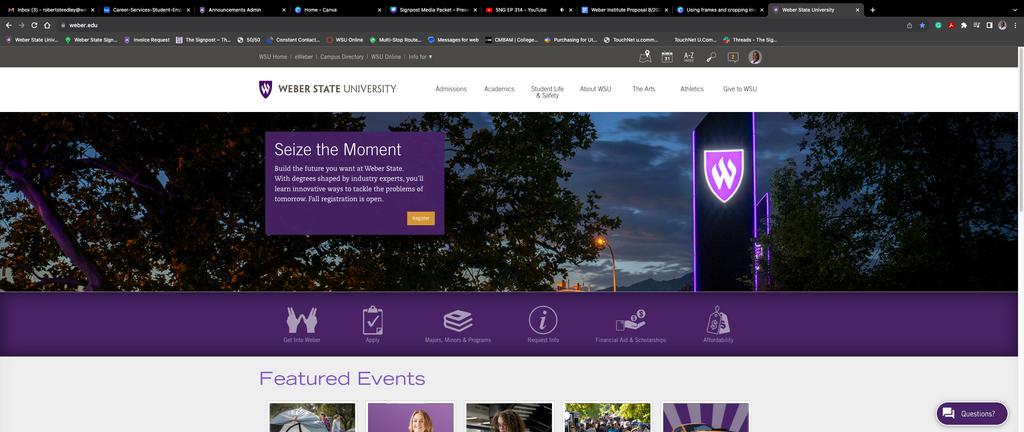Open the Constant Contact bookmark
Screen dimensions: 1024x432
(x=293, y=40)
